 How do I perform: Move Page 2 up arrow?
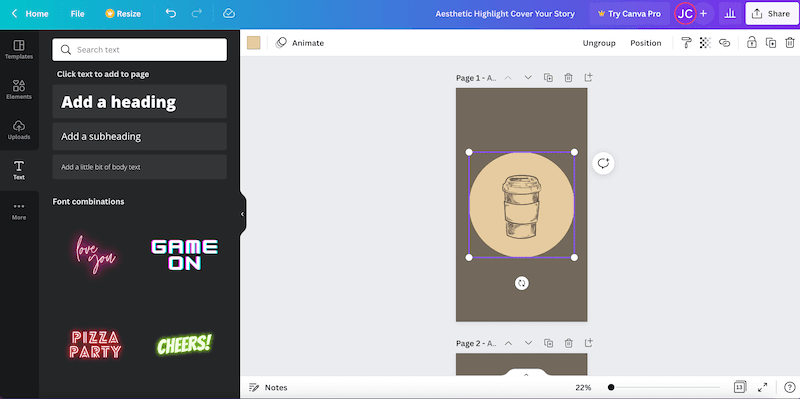[508, 343]
